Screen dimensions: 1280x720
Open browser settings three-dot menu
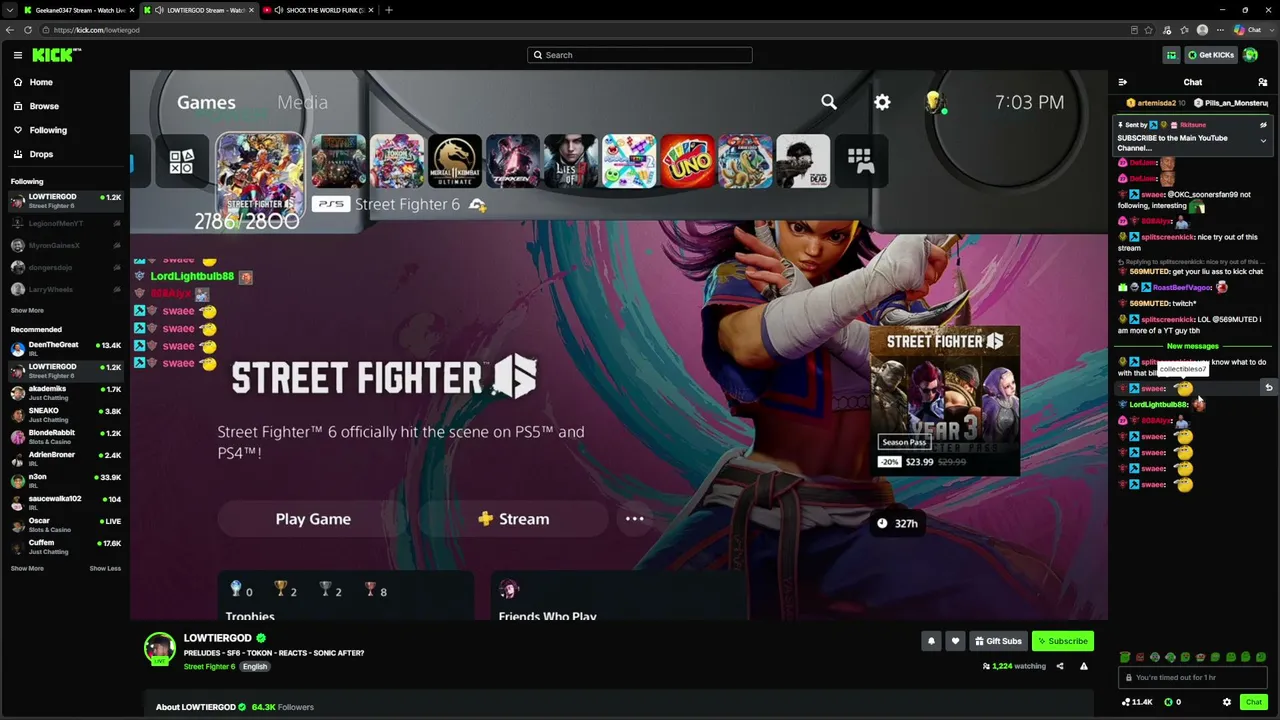pos(1220,30)
